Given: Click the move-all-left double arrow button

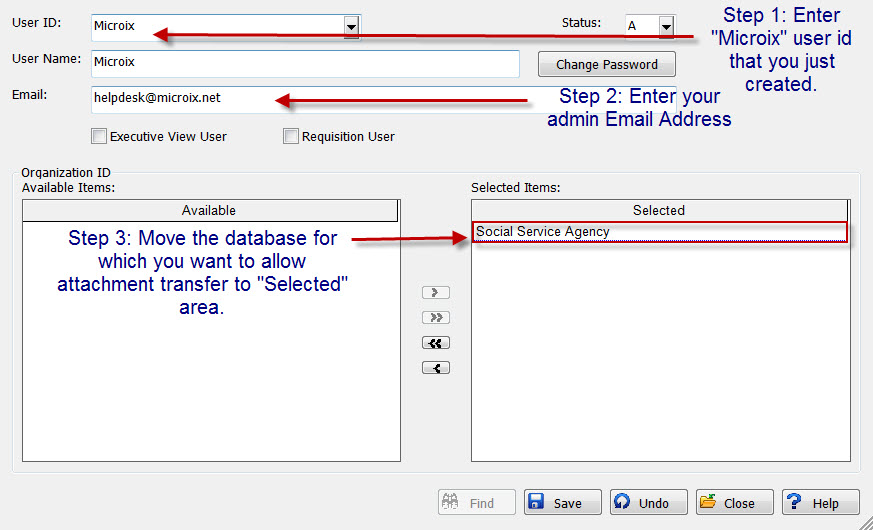Looking at the screenshot, I should click(x=435, y=343).
